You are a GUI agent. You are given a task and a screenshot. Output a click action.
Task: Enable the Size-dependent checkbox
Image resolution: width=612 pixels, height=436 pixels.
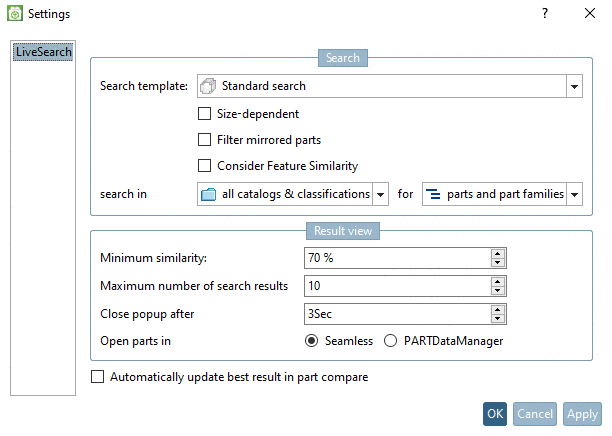coord(205,114)
